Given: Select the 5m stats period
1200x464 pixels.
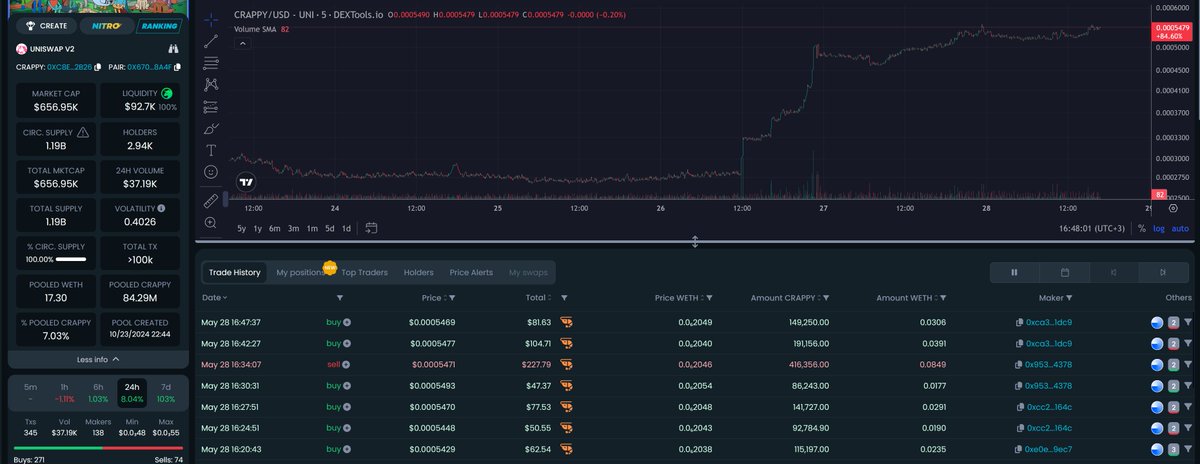Looking at the screenshot, I should pyautogui.click(x=31, y=392).
